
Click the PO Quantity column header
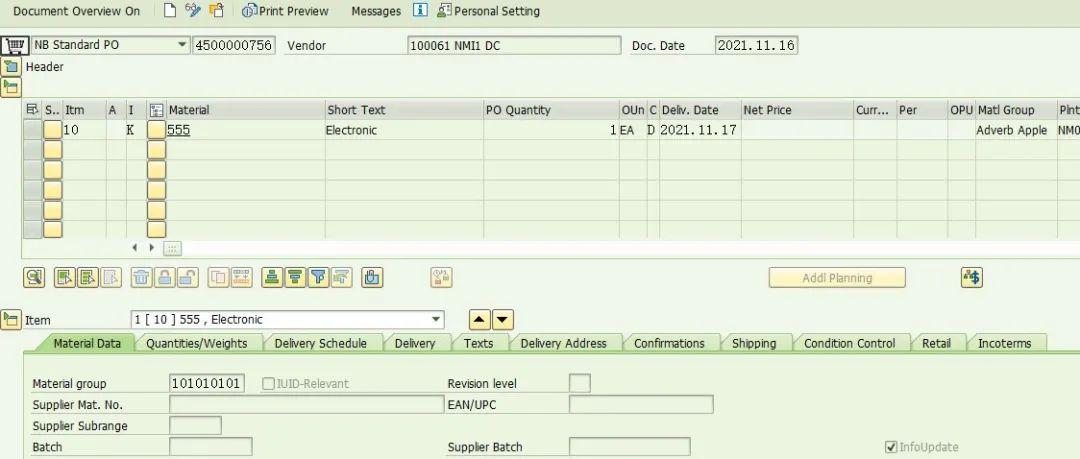click(x=551, y=110)
